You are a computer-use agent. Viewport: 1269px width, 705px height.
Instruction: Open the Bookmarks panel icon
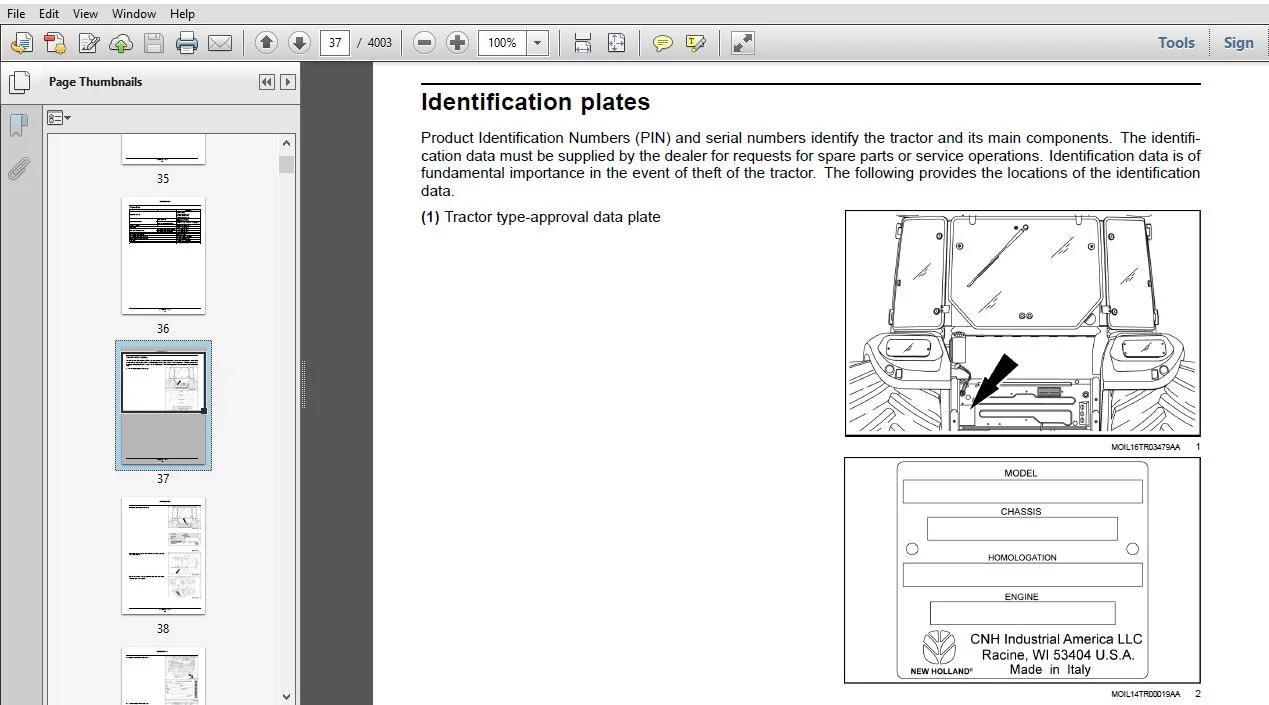tap(18, 126)
